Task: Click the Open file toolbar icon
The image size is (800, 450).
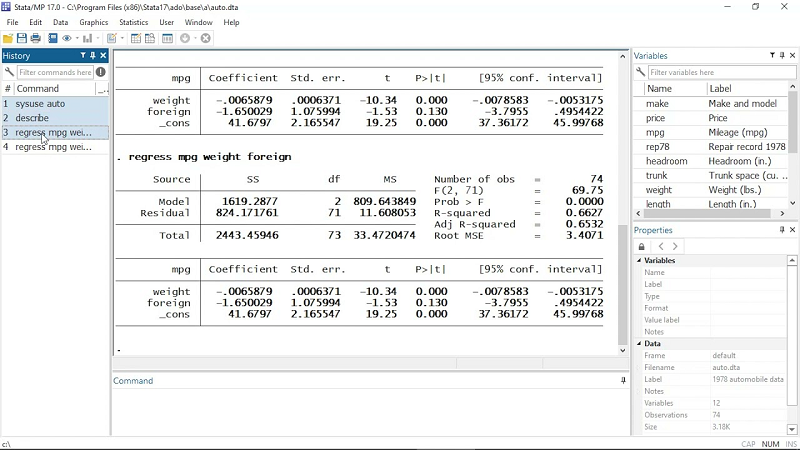Action: (8, 38)
